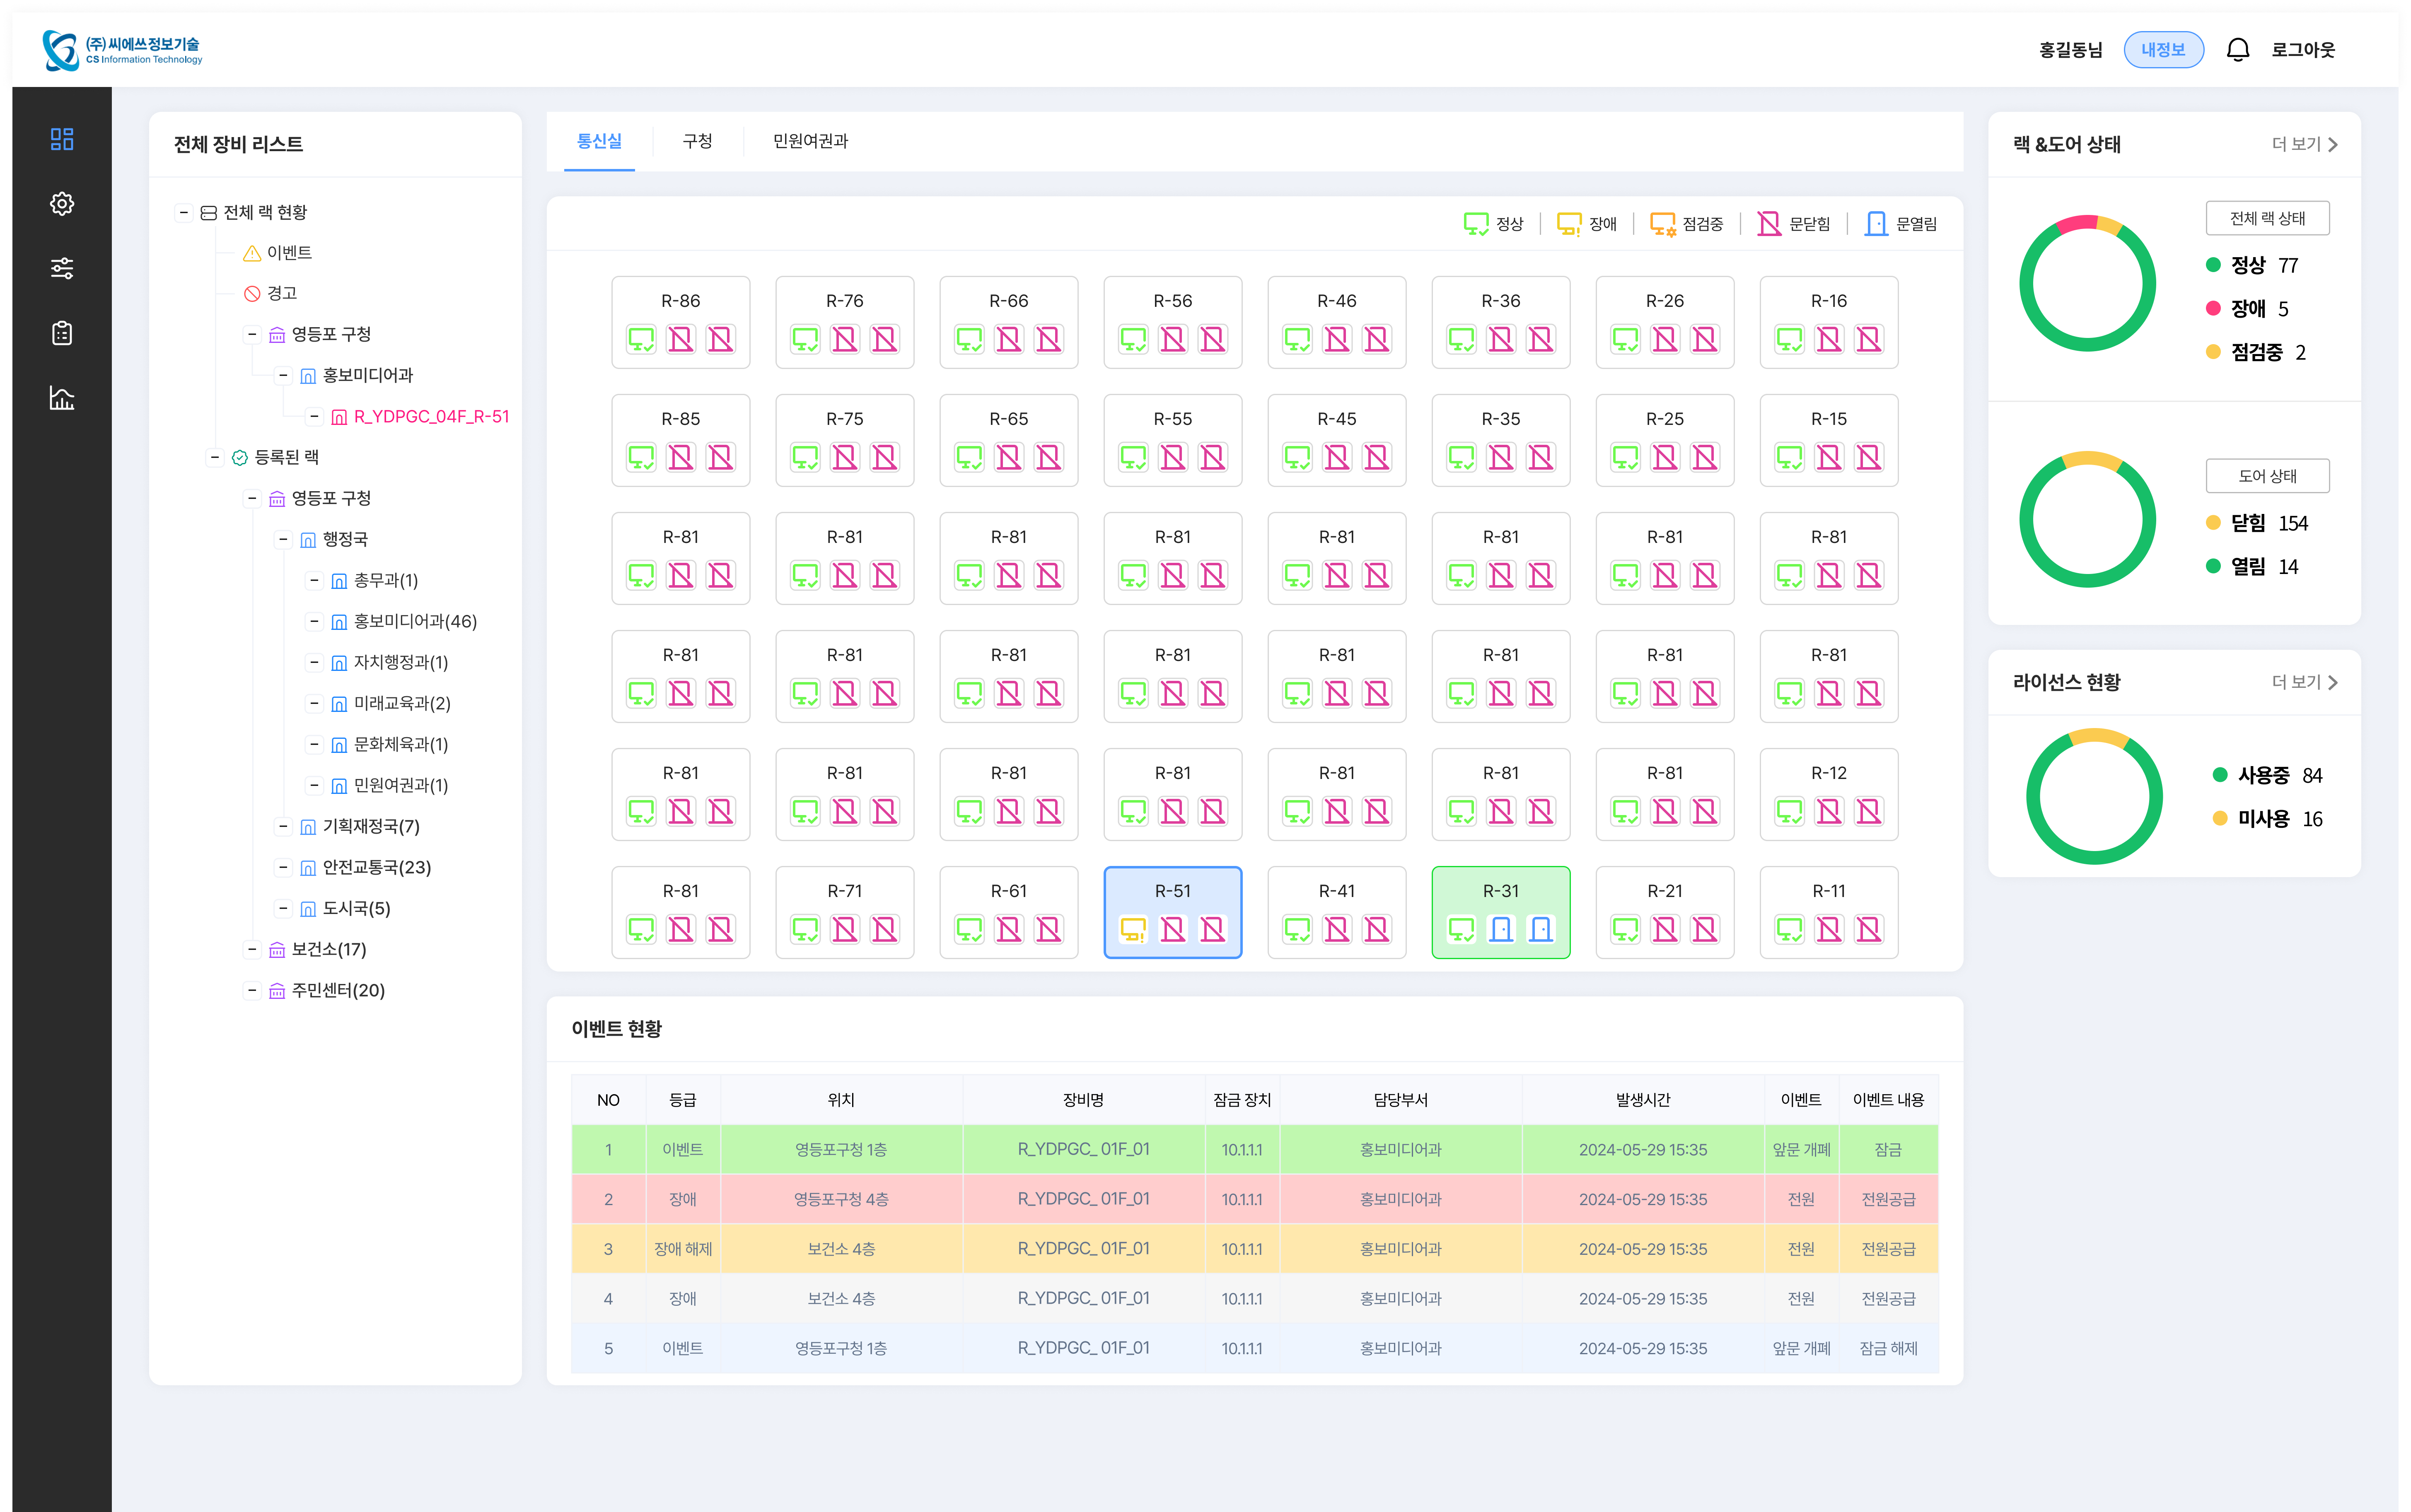Screen dimensions: 2411x1512
Task: Click the second open-door icon in R-31
Action: 1541,930
